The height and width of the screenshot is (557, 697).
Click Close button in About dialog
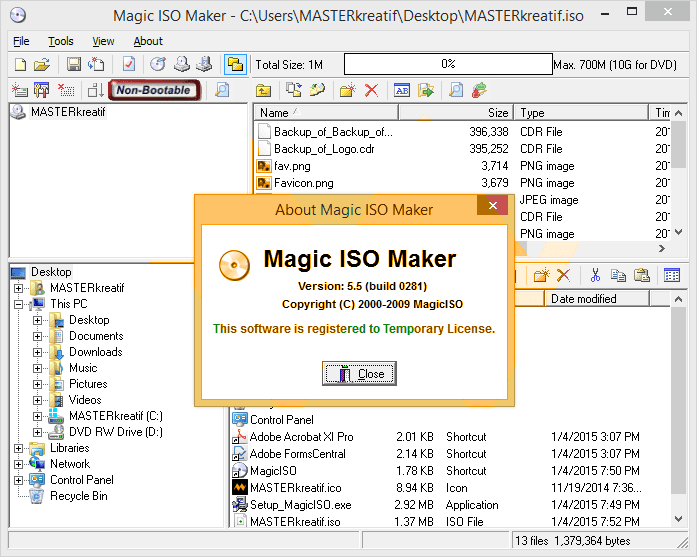pos(359,373)
